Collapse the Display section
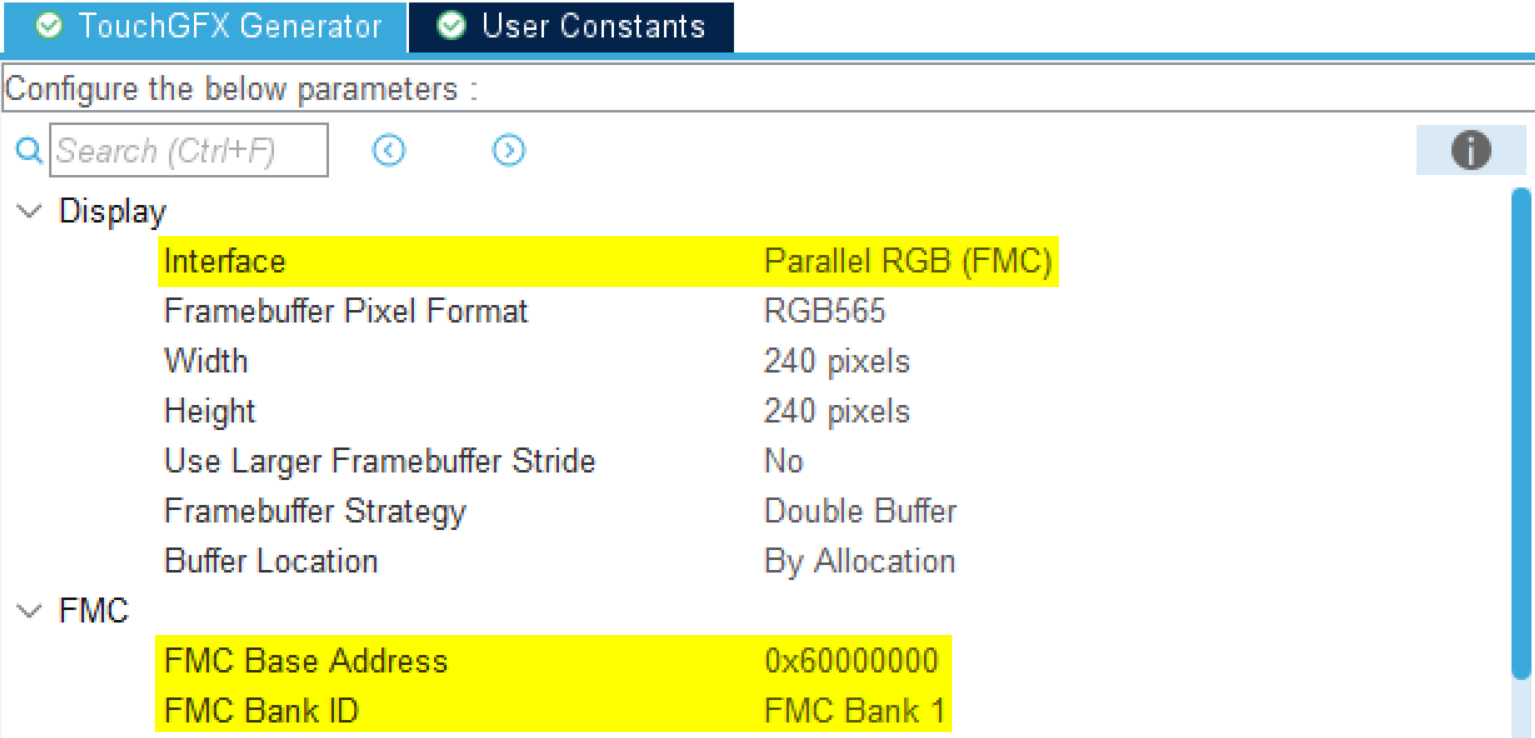This screenshot has height=738, width=1535. pos(31,211)
